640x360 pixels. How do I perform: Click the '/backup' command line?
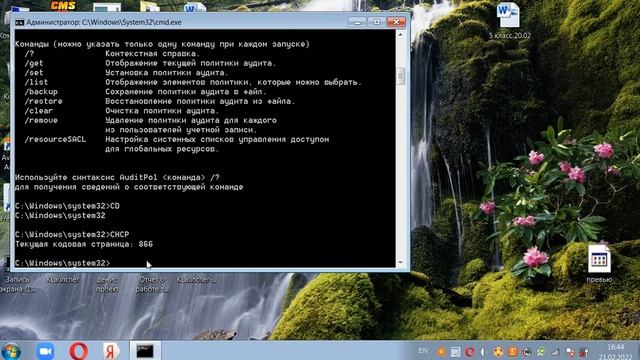pos(145,92)
